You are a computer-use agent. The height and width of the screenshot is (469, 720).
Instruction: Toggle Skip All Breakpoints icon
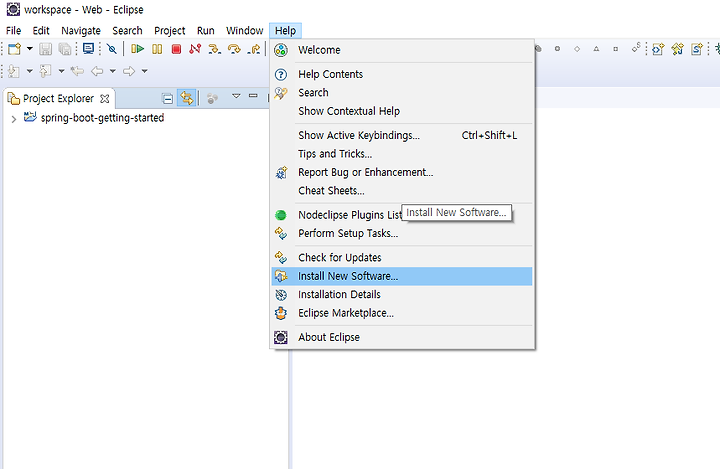[112, 49]
